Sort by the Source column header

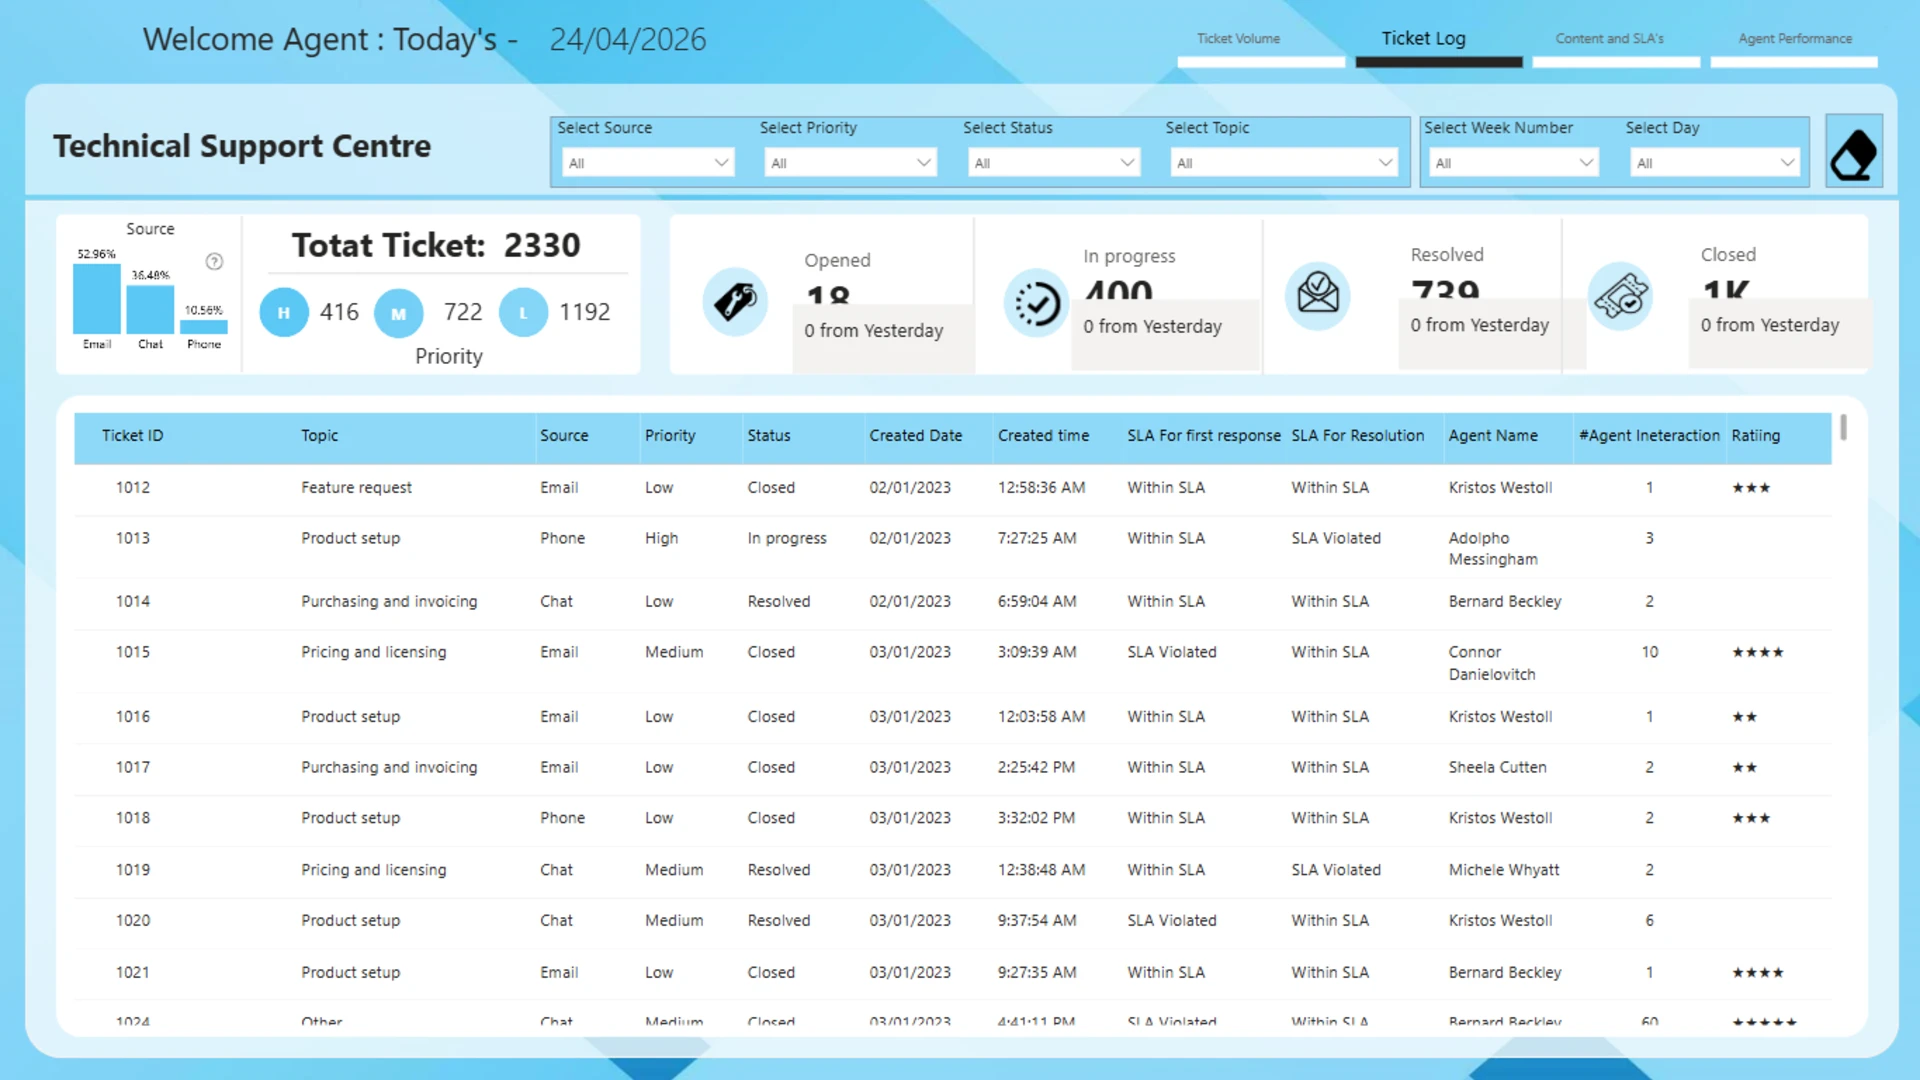pos(564,436)
